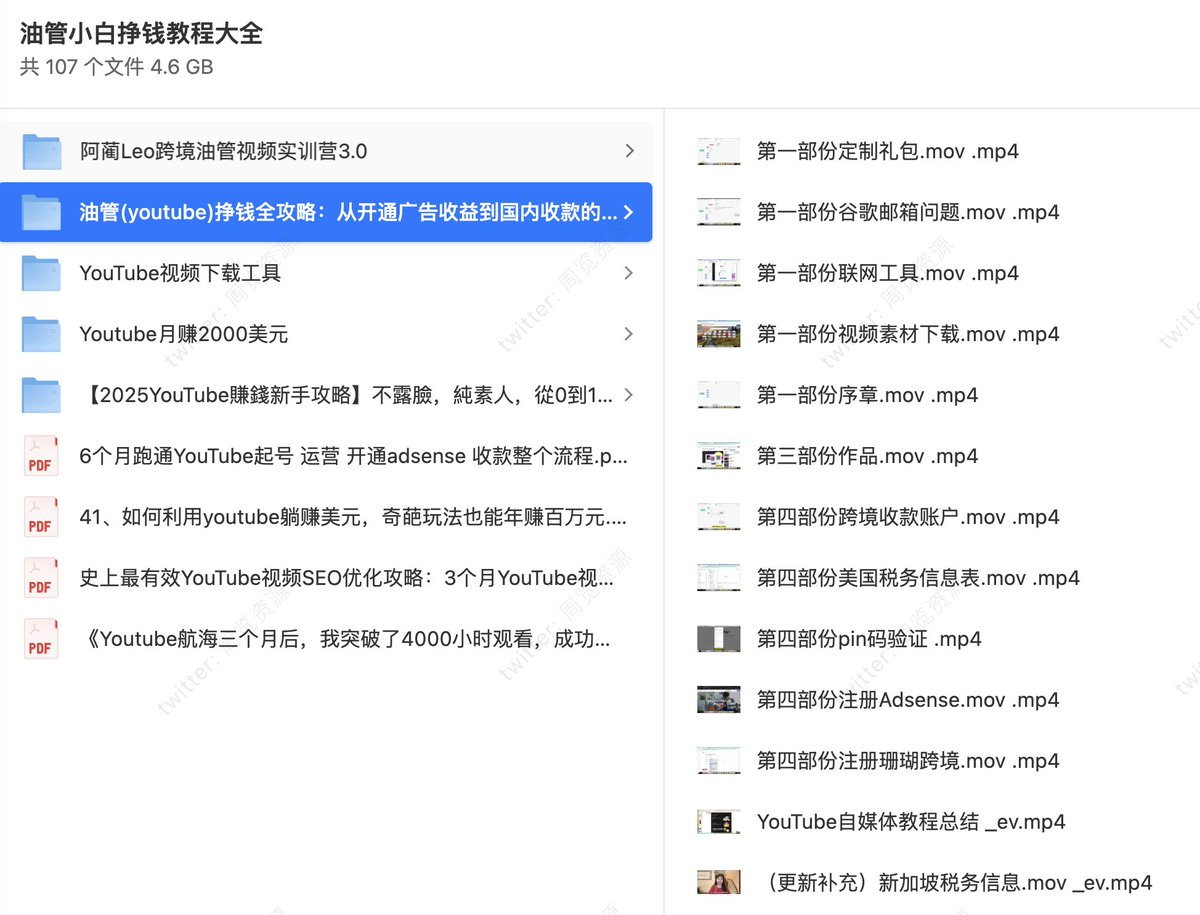Select folder name Youtube月赚2000美元

[184, 334]
